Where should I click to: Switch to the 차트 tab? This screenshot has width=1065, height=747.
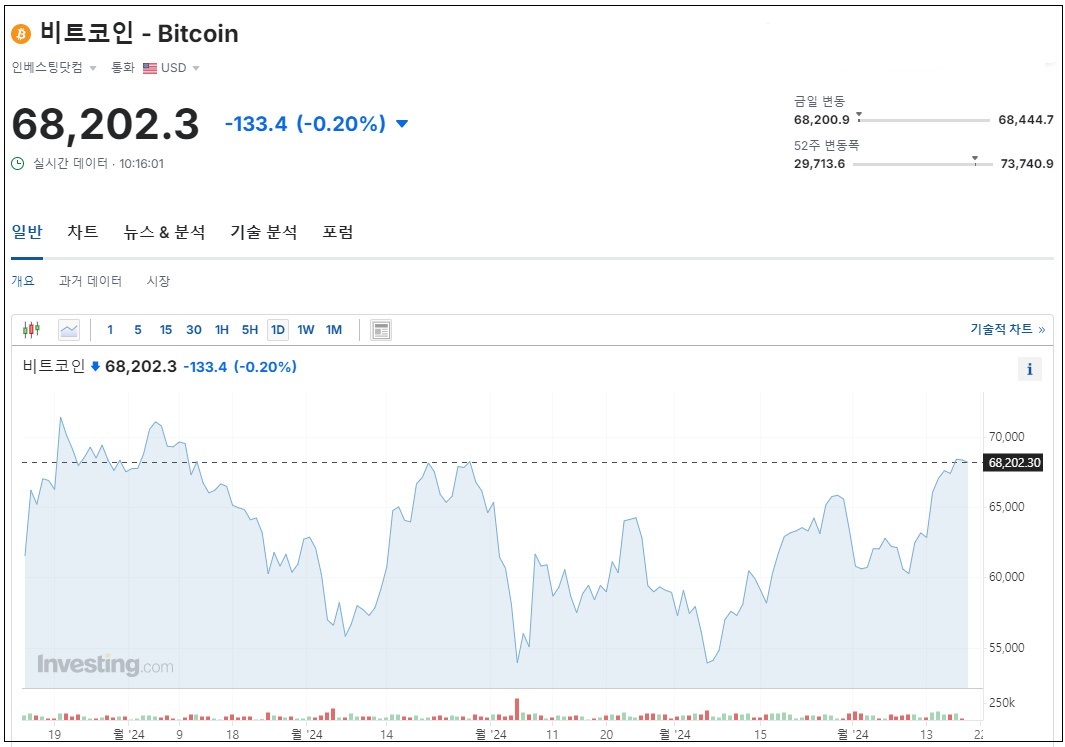click(83, 232)
